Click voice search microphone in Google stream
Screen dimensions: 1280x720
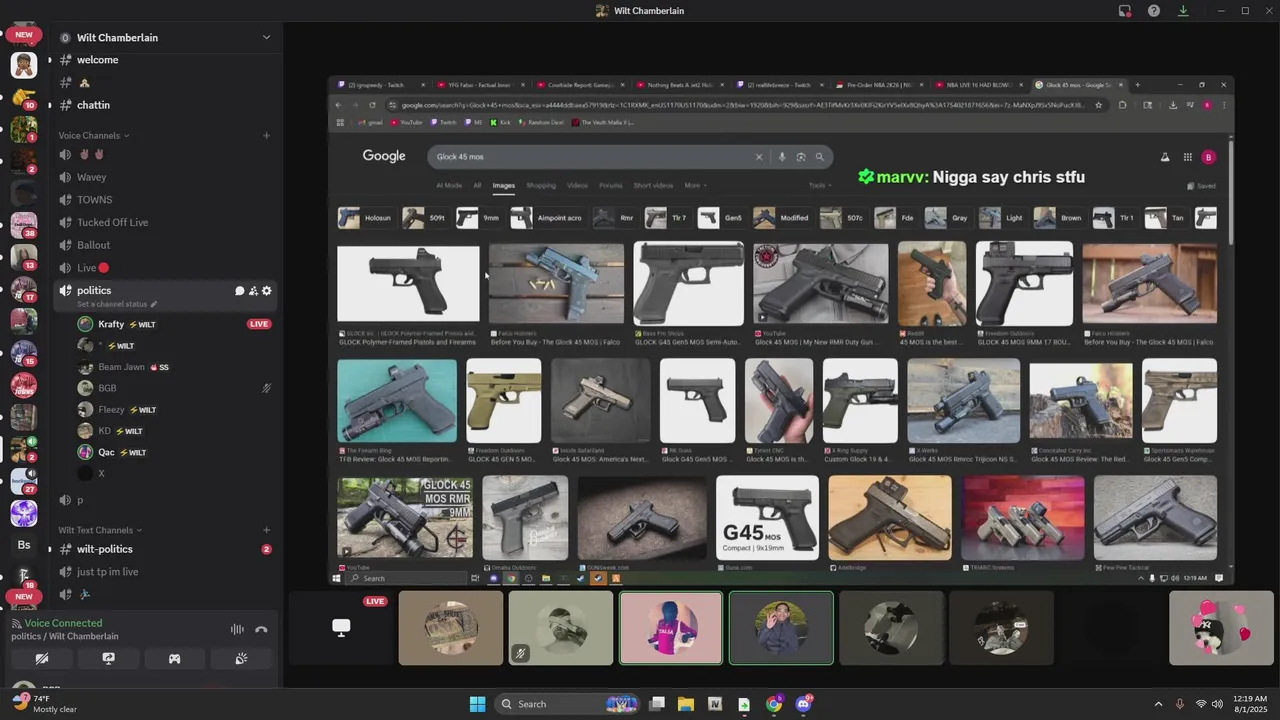pyautogui.click(x=782, y=157)
